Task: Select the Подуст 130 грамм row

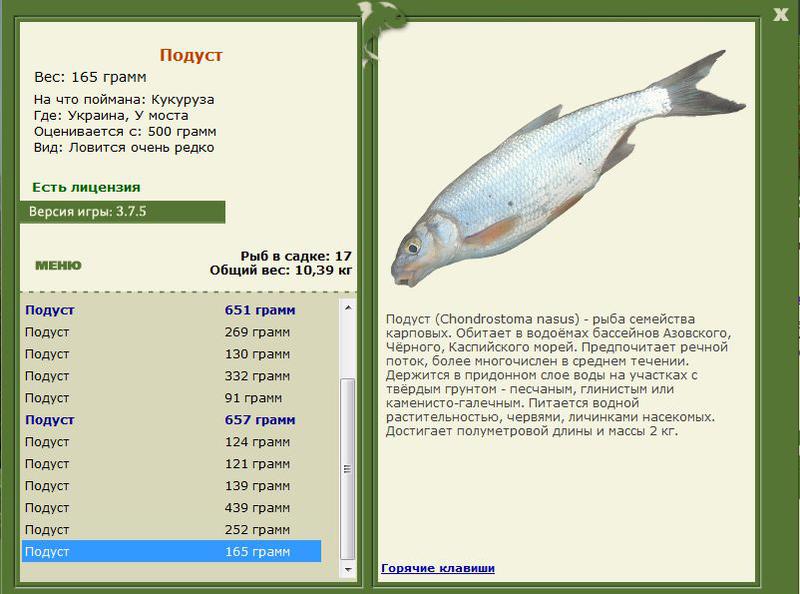Action: (171, 354)
